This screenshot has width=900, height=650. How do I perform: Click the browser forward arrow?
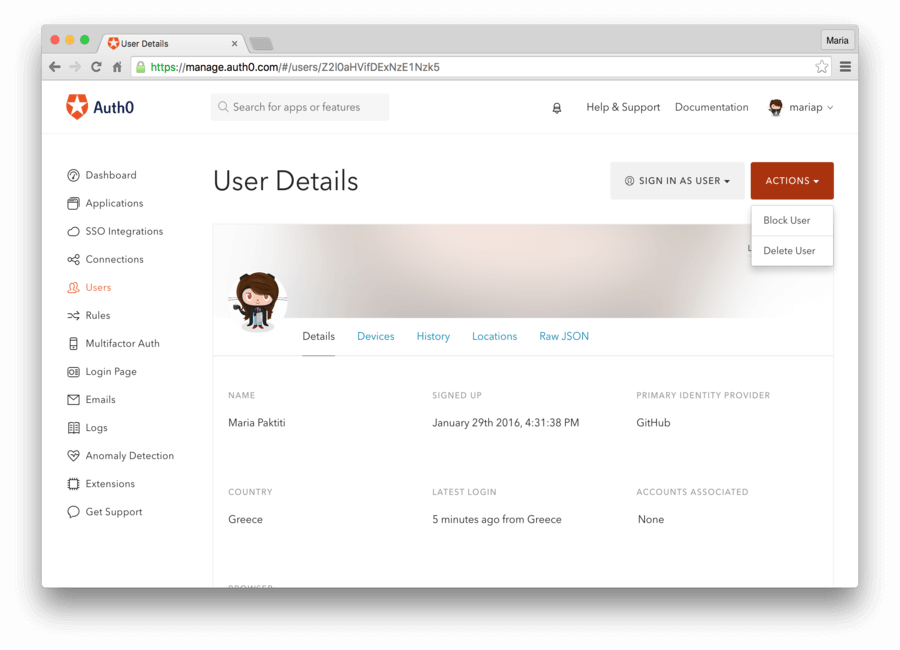point(75,67)
